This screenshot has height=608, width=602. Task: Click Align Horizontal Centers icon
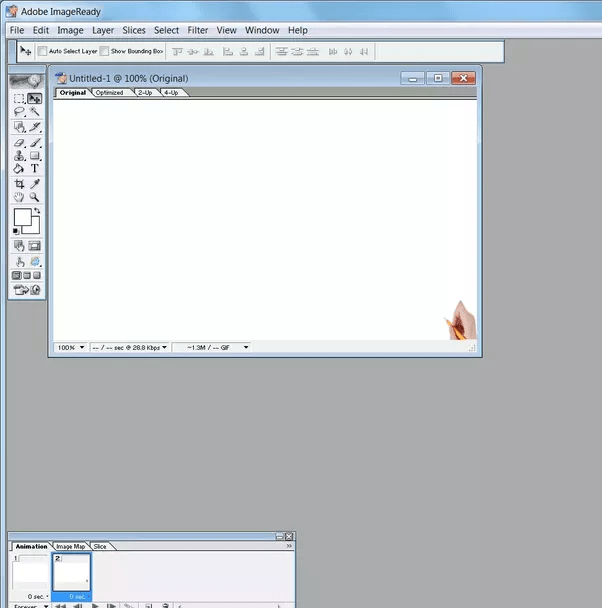pos(244,52)
